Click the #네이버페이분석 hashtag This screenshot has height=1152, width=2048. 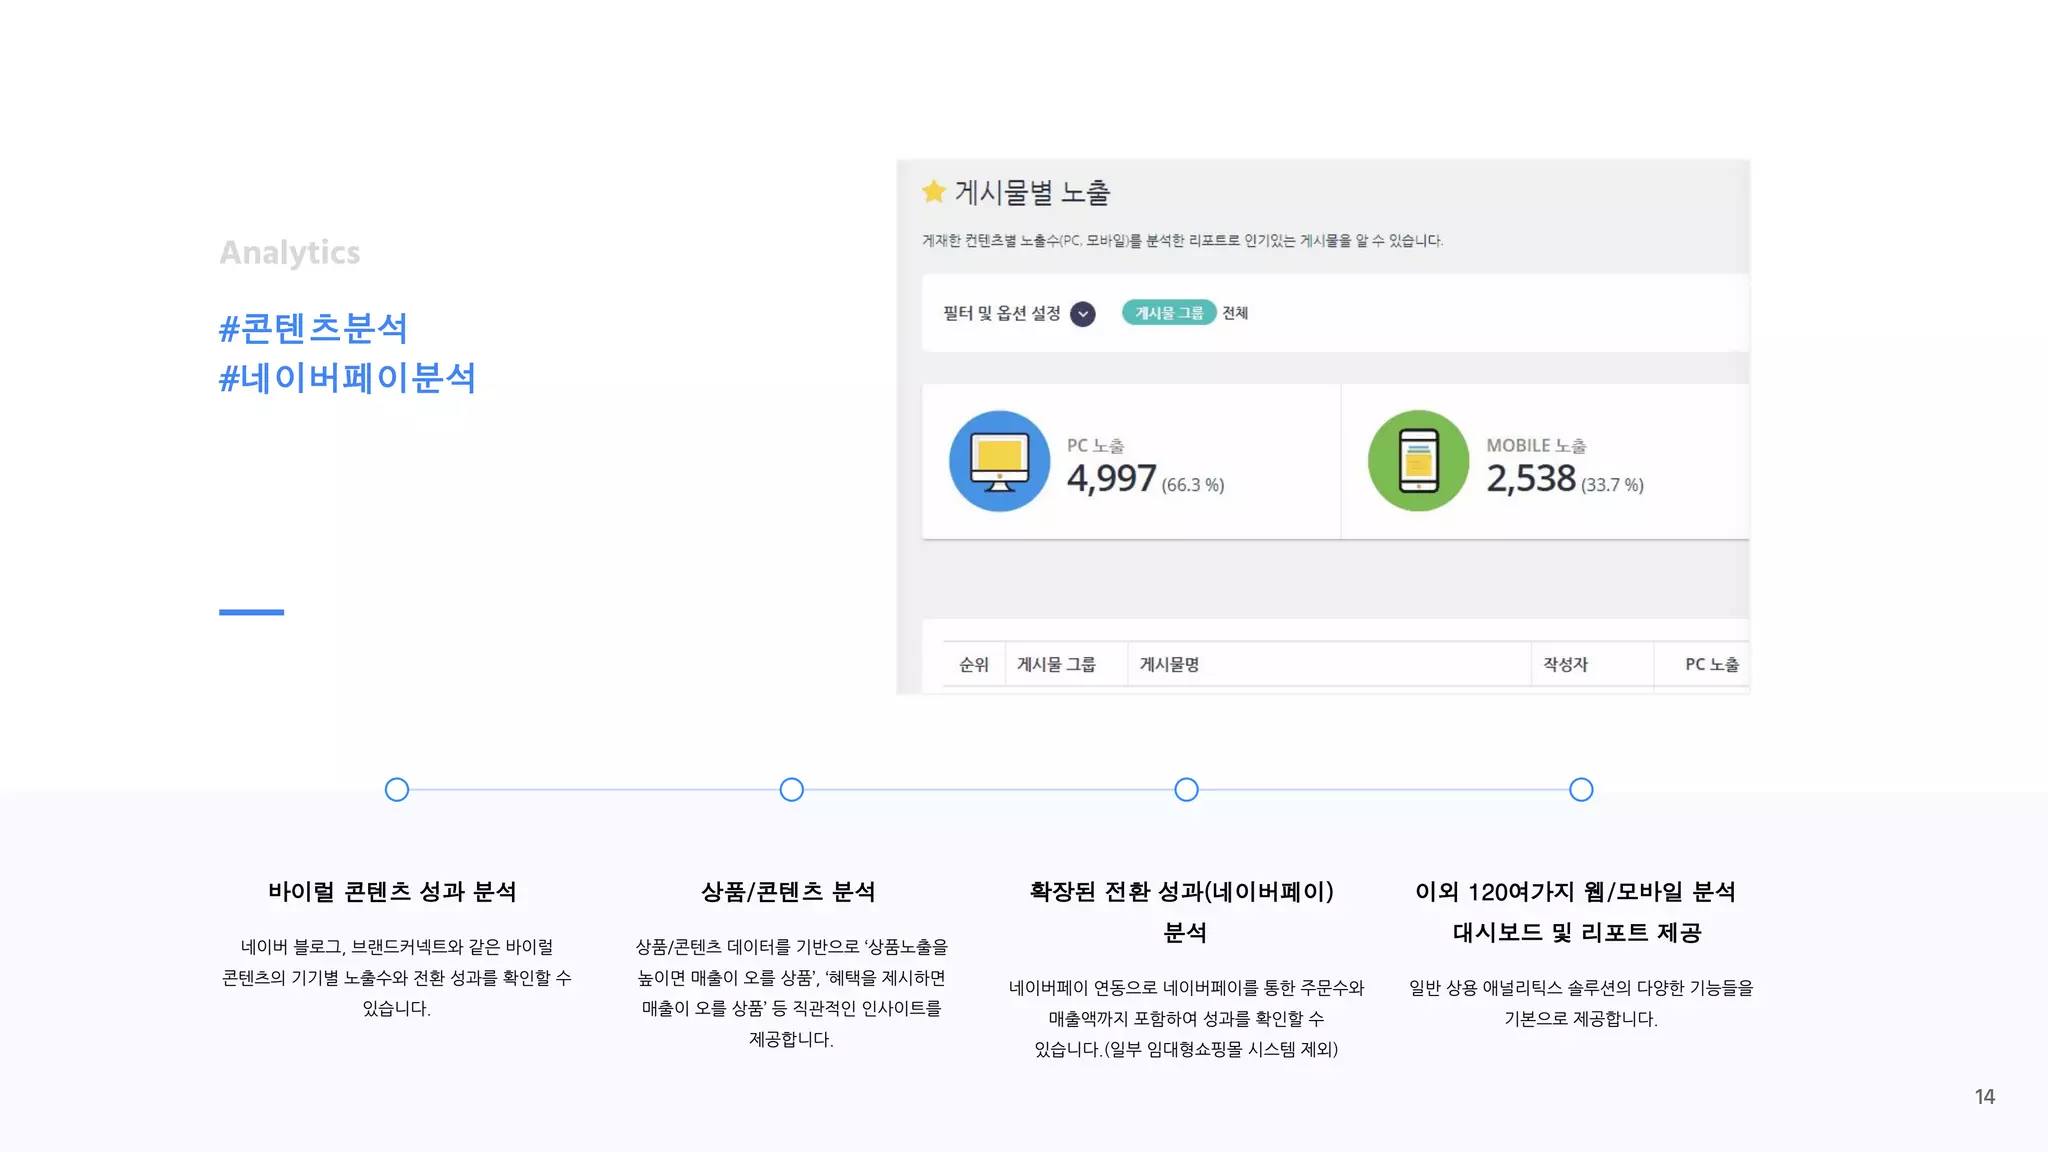347,378
